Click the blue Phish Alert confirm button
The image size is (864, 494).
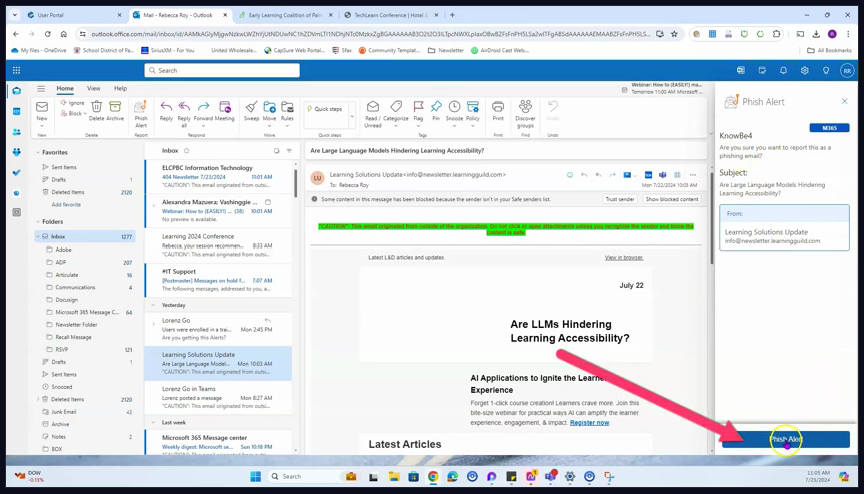pyautogui.click(x=786, y=439)
